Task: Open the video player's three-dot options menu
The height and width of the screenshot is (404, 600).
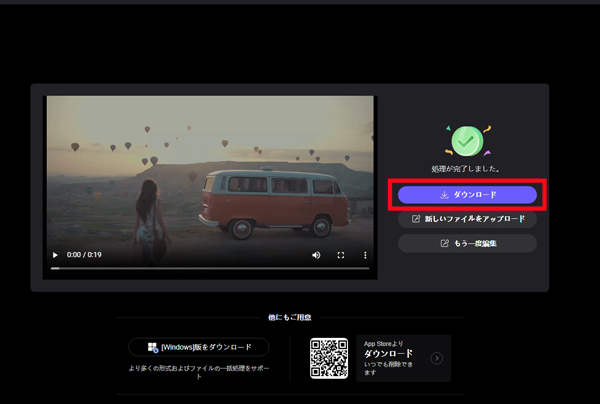Action: (x=364, y=255)
